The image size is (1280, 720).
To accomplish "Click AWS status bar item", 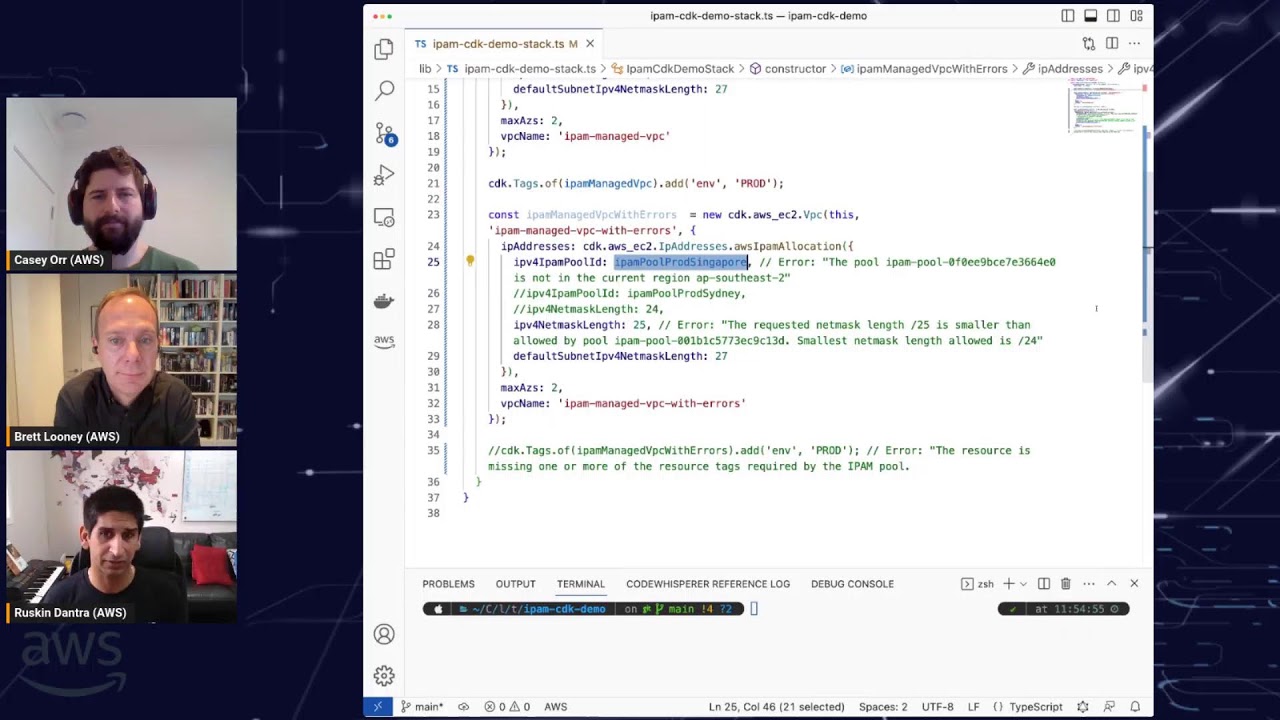I will pyautogui.click(x=556, y=707).
